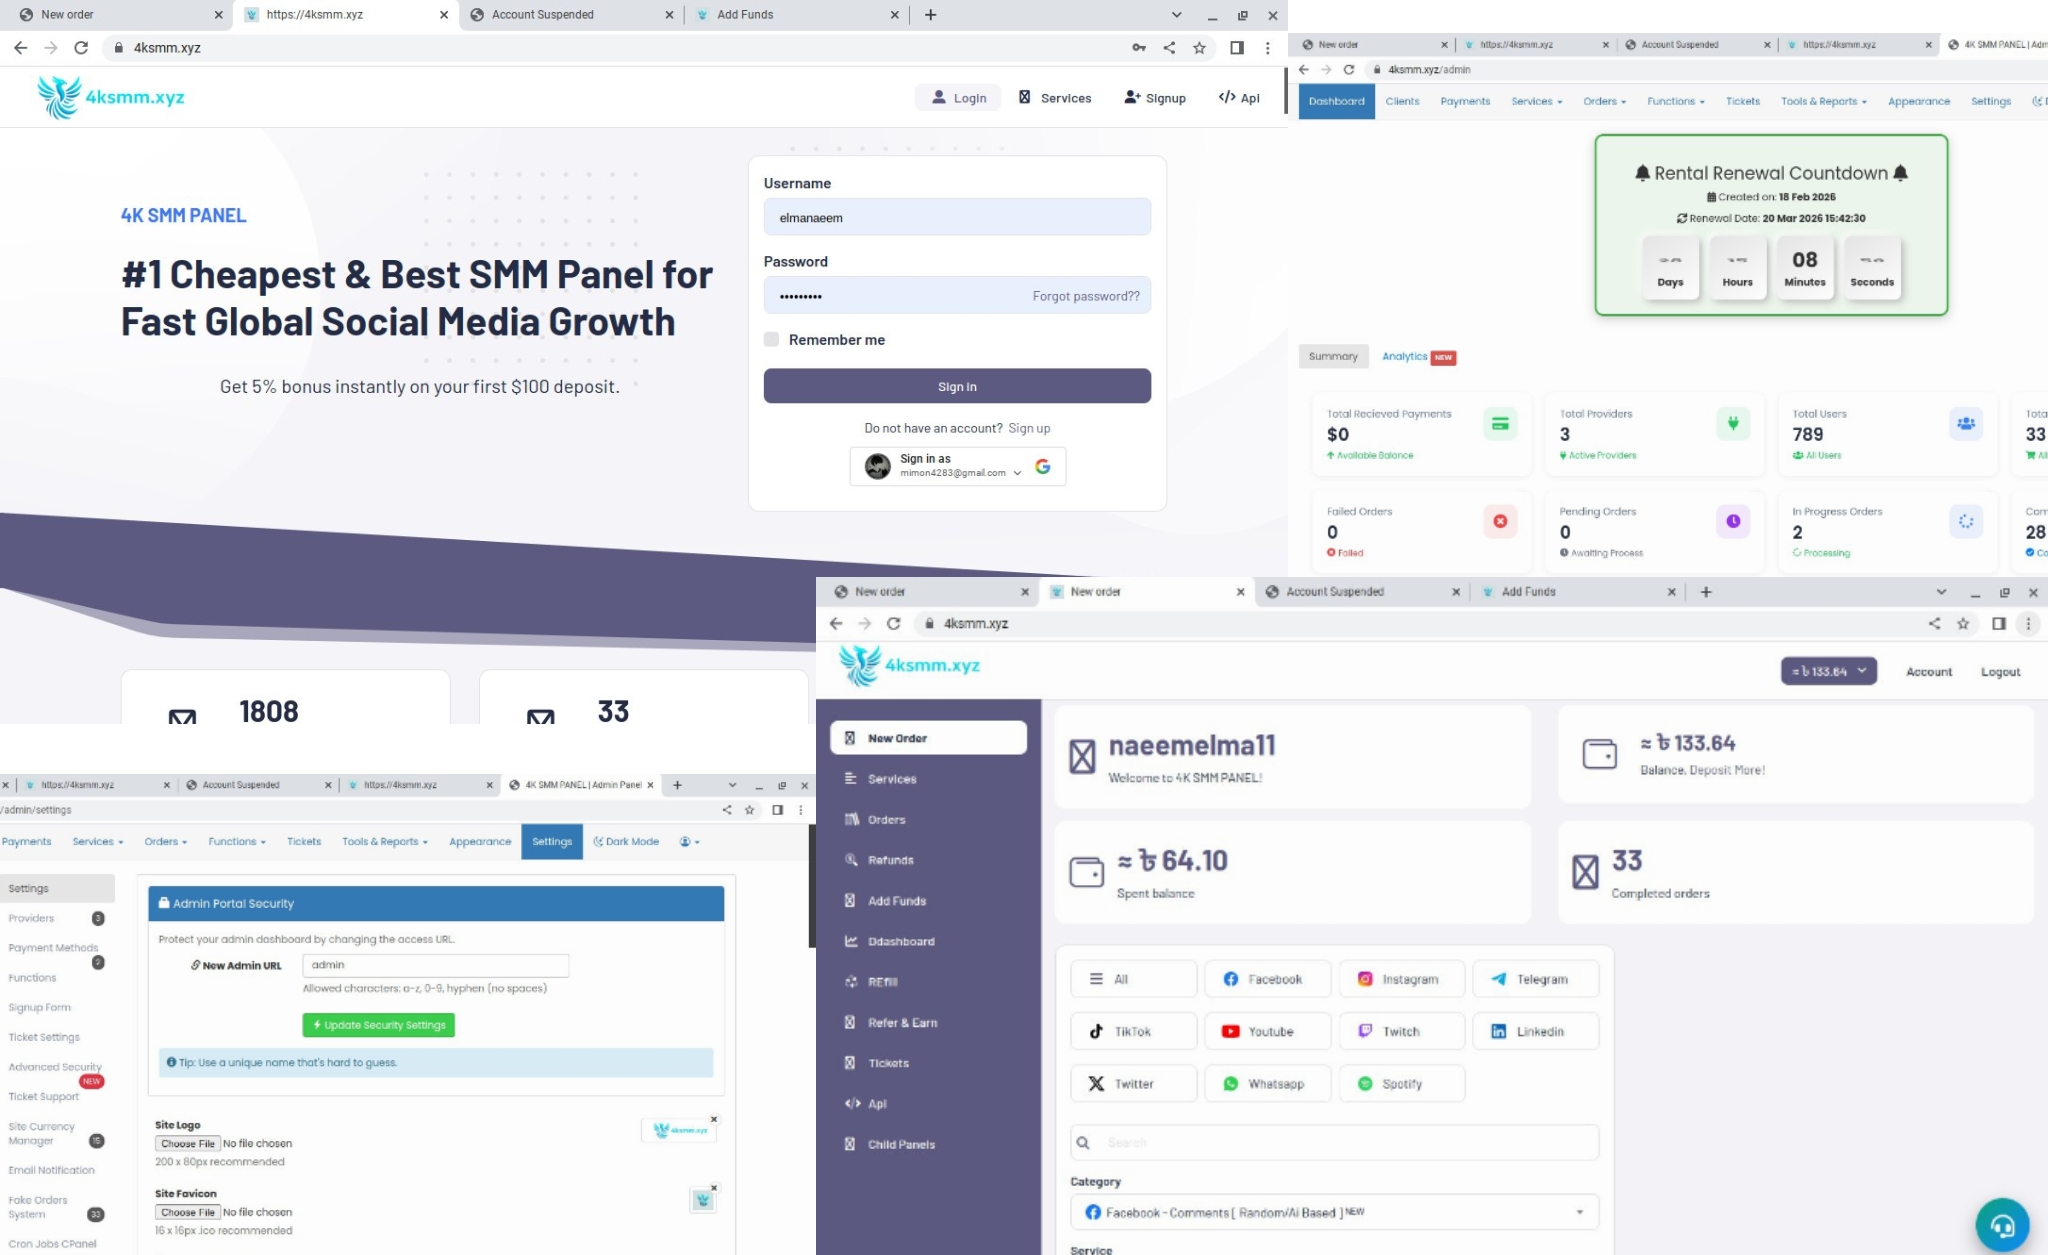This screenshot has width=2048, height=1255.
Task: Click the Forgot password link
Action: pyautogui.click(x=1086, y=295)
